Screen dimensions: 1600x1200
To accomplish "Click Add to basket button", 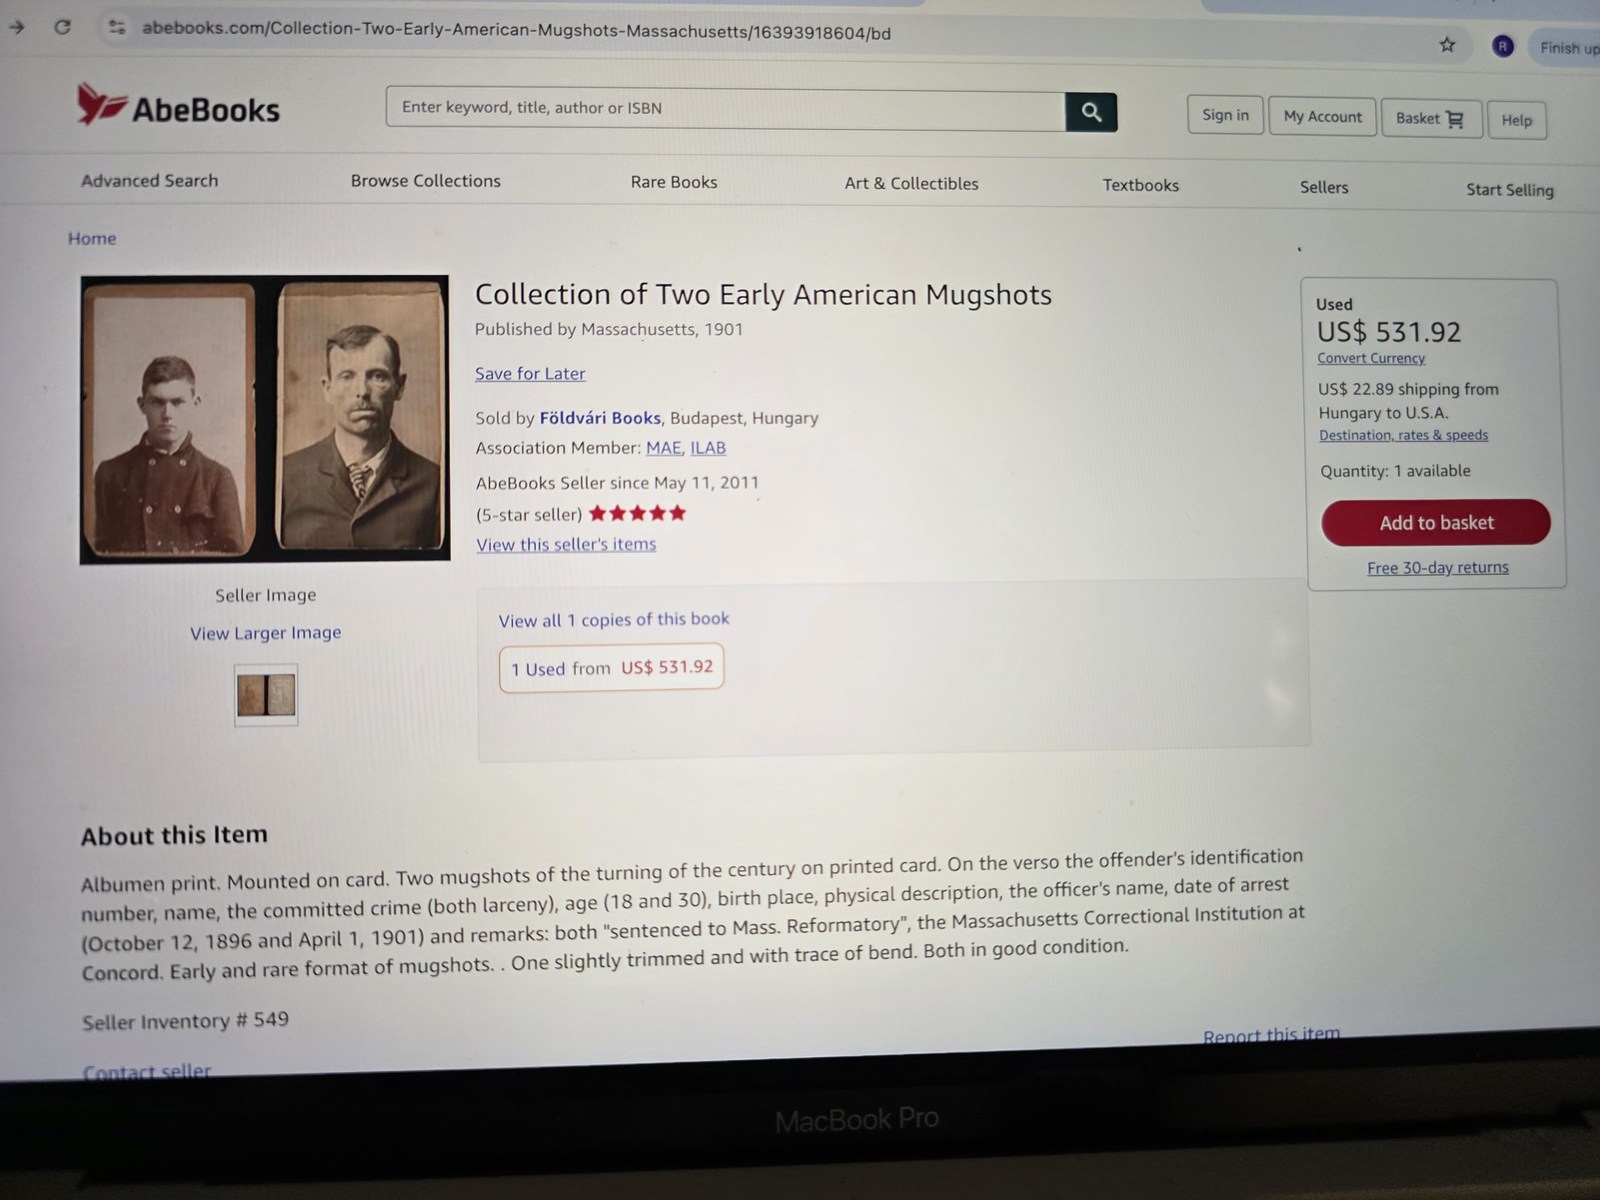I will click(1436, 523).
